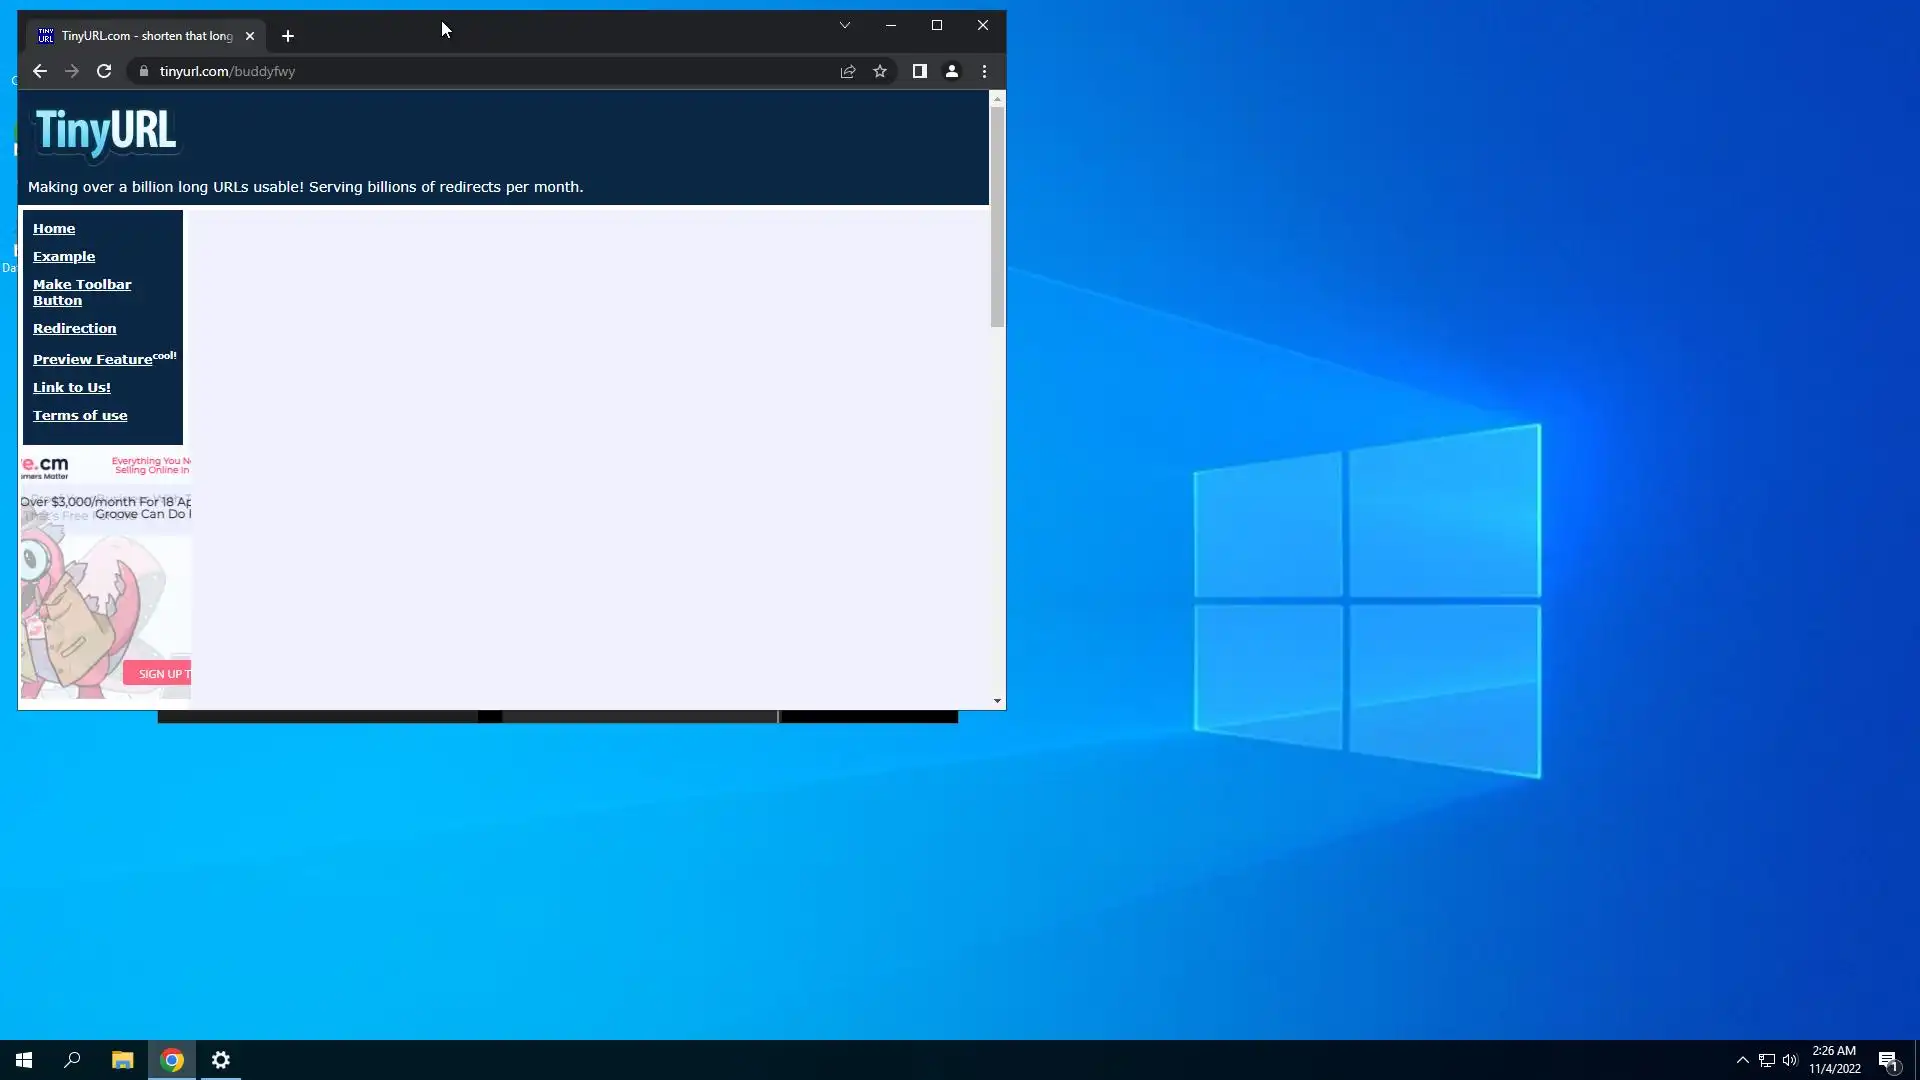The width and height of the screenshot is (1920, 1080).
Task: Open Chrome three-dot menu
Action: coord(985,71)
